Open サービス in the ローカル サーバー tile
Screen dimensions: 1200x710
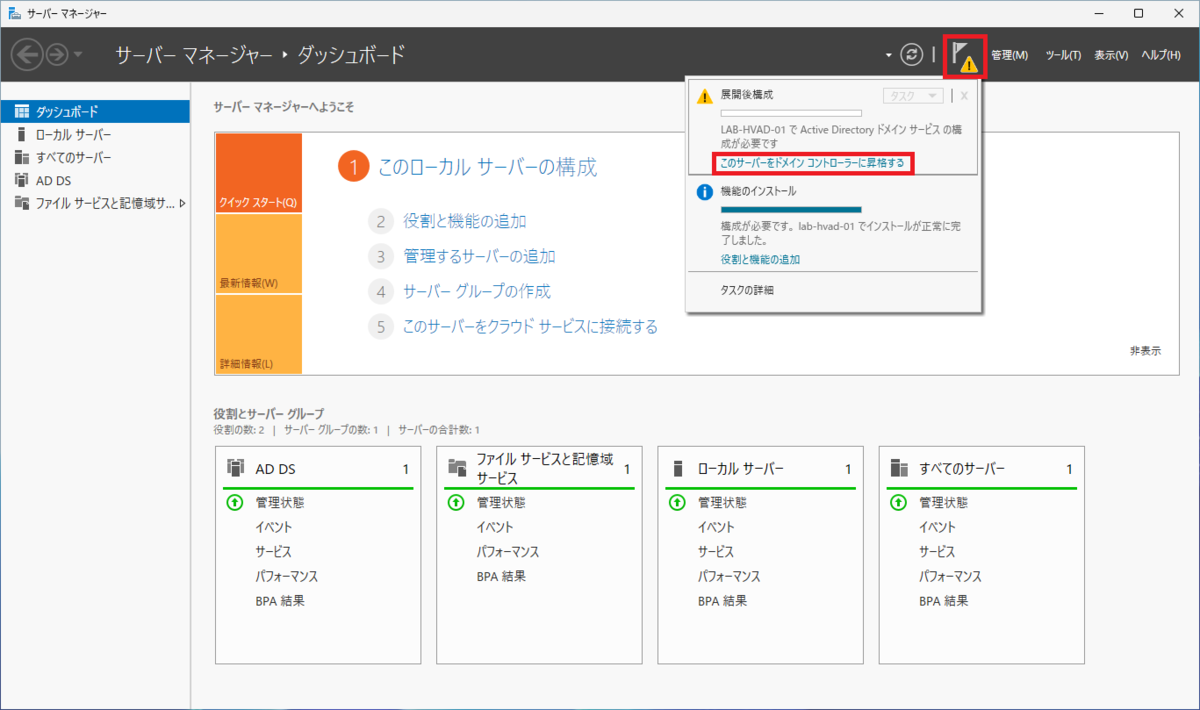pyautogui.click(x=716, y=552)
